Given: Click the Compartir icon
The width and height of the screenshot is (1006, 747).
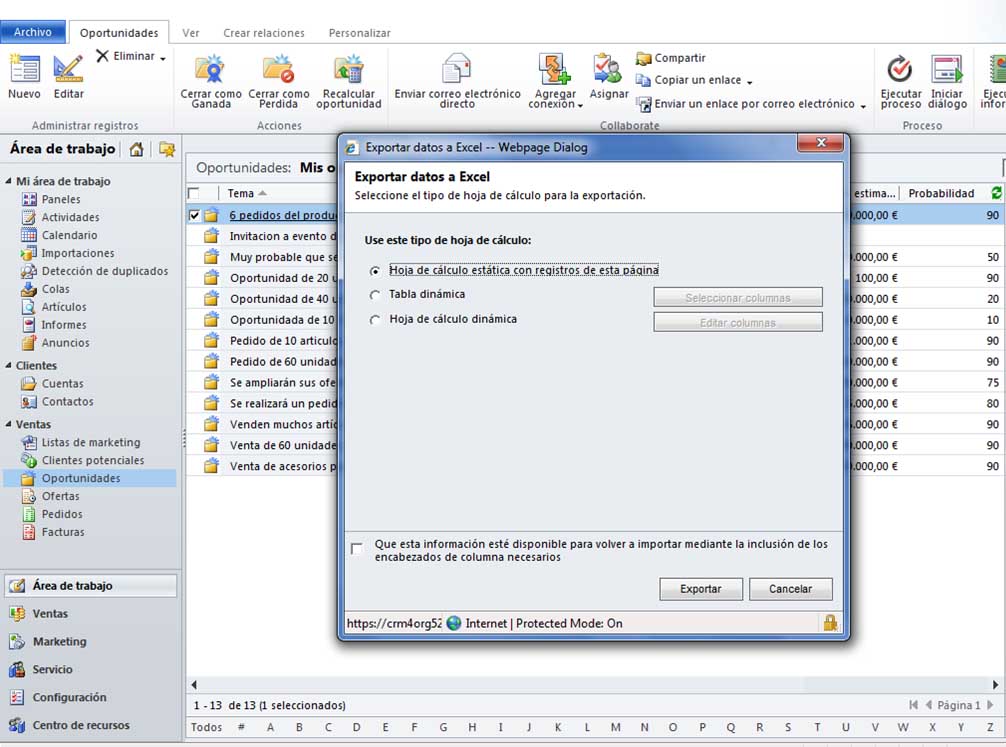Looking at the screenshot, I should coord(644,58).
